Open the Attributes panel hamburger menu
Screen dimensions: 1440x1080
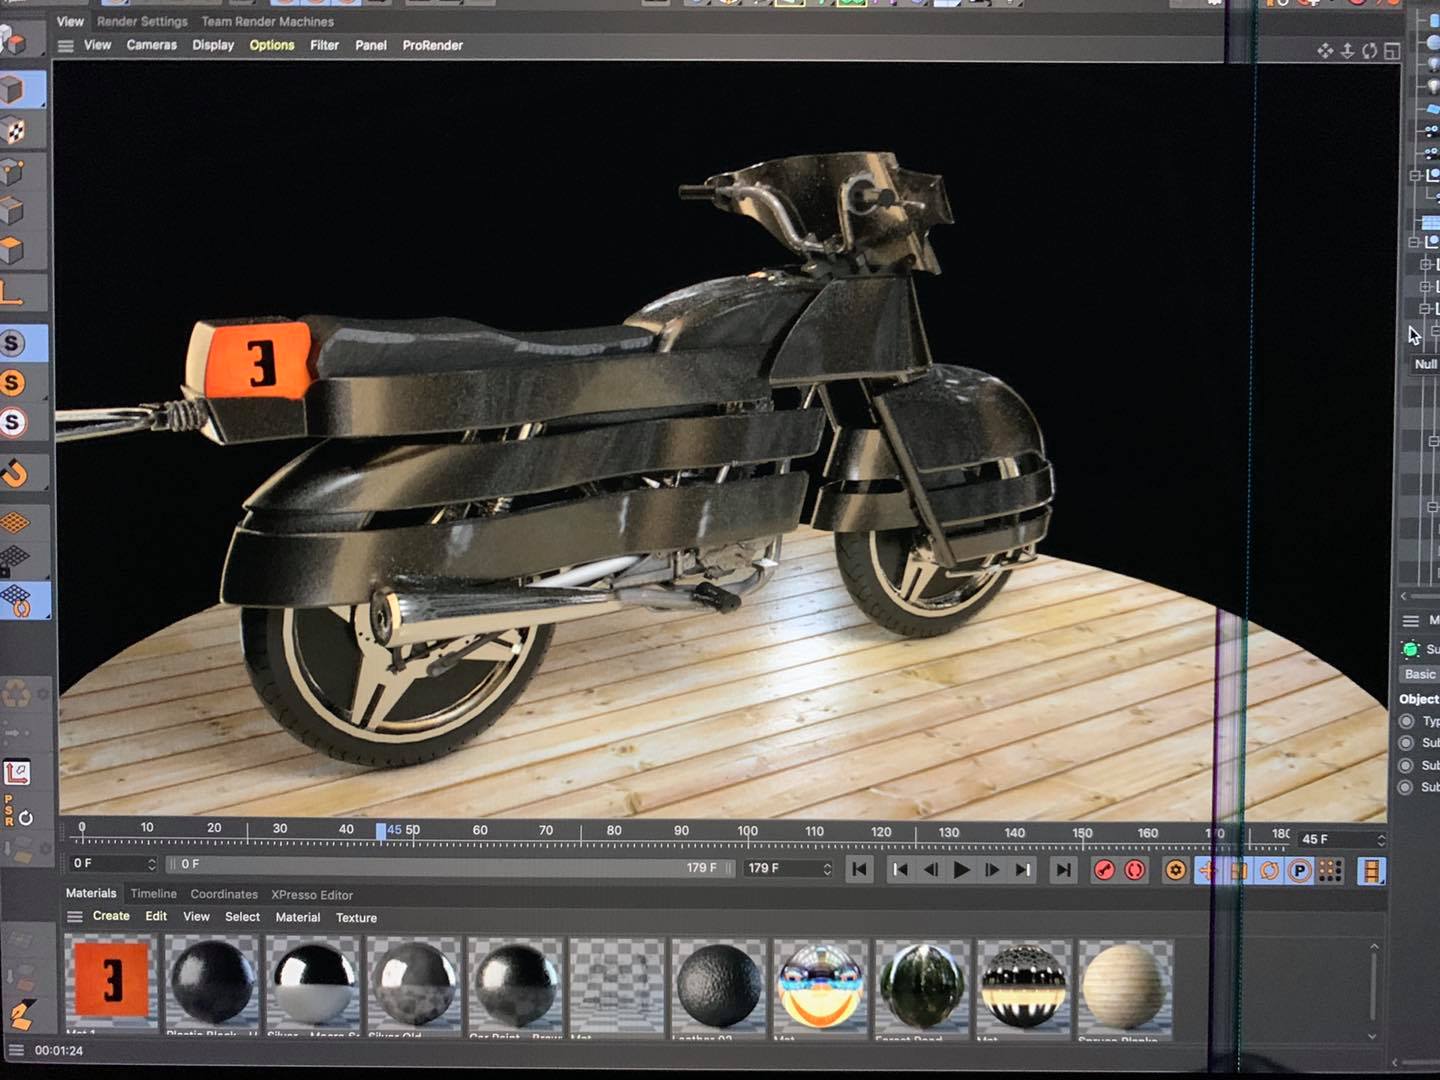coord(1410,621)
